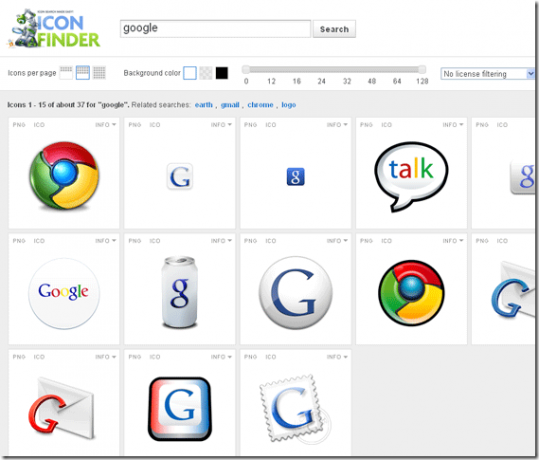The width and height of the screenshot is (539, 460).
Task: Click left handle of icon size slider
Action: click(x=246, y=69)
